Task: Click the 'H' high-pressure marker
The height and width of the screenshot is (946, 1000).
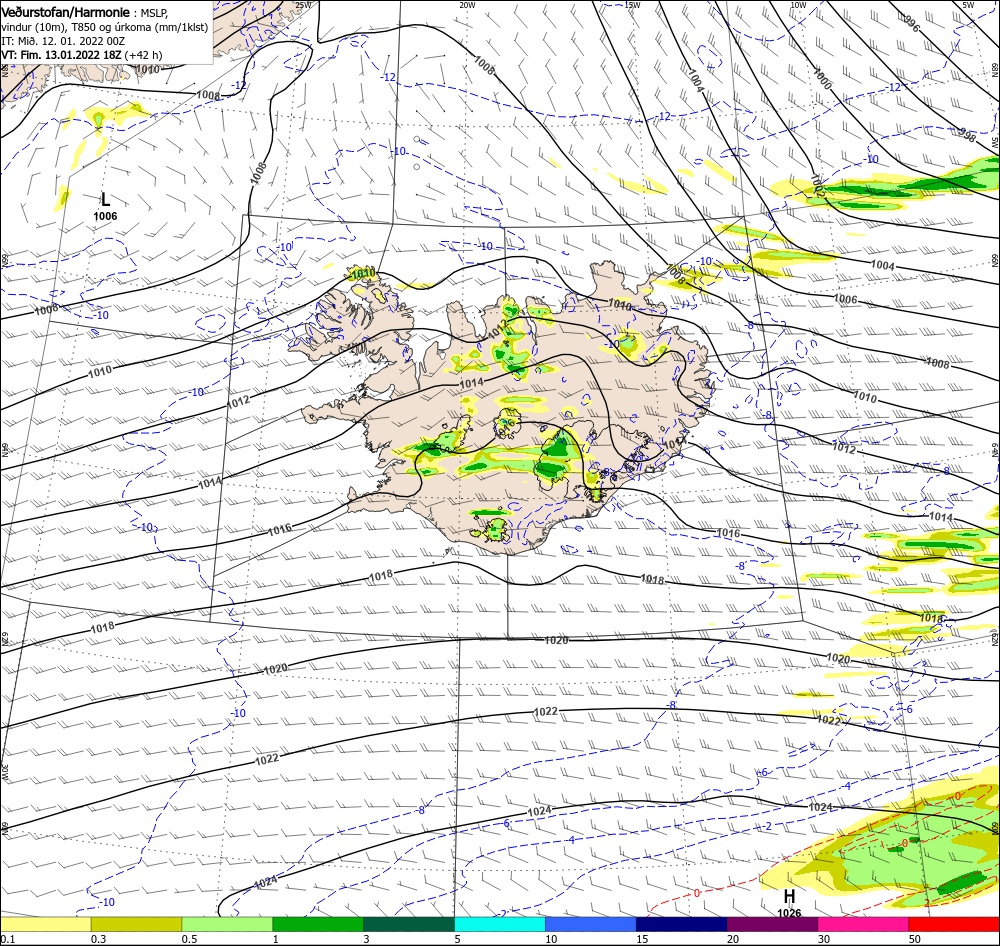Action: [x=789, y=896]
